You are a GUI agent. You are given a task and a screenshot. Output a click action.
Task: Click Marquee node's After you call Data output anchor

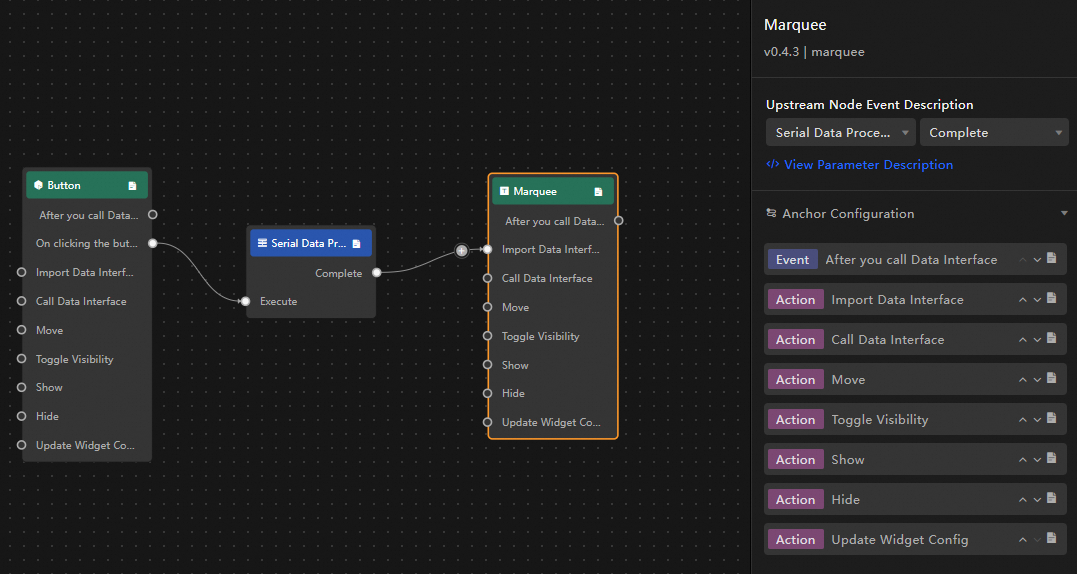[619, 221]
